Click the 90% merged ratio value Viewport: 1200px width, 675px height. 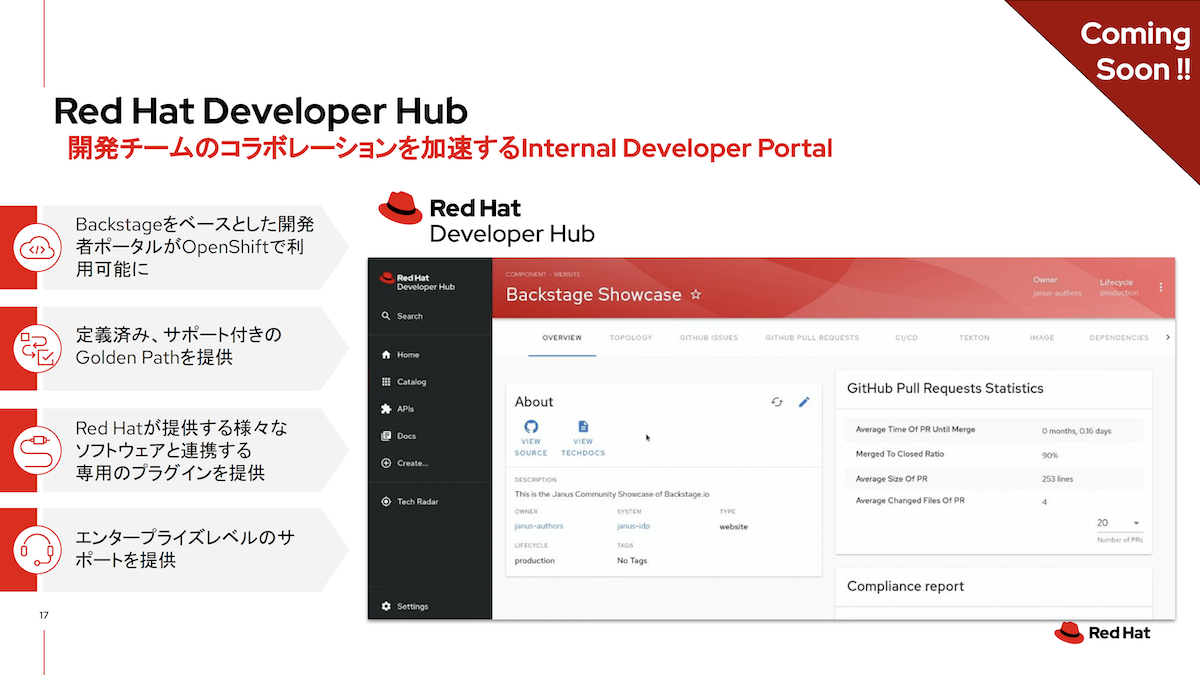pyautogui.click(x=1050, y=455)
